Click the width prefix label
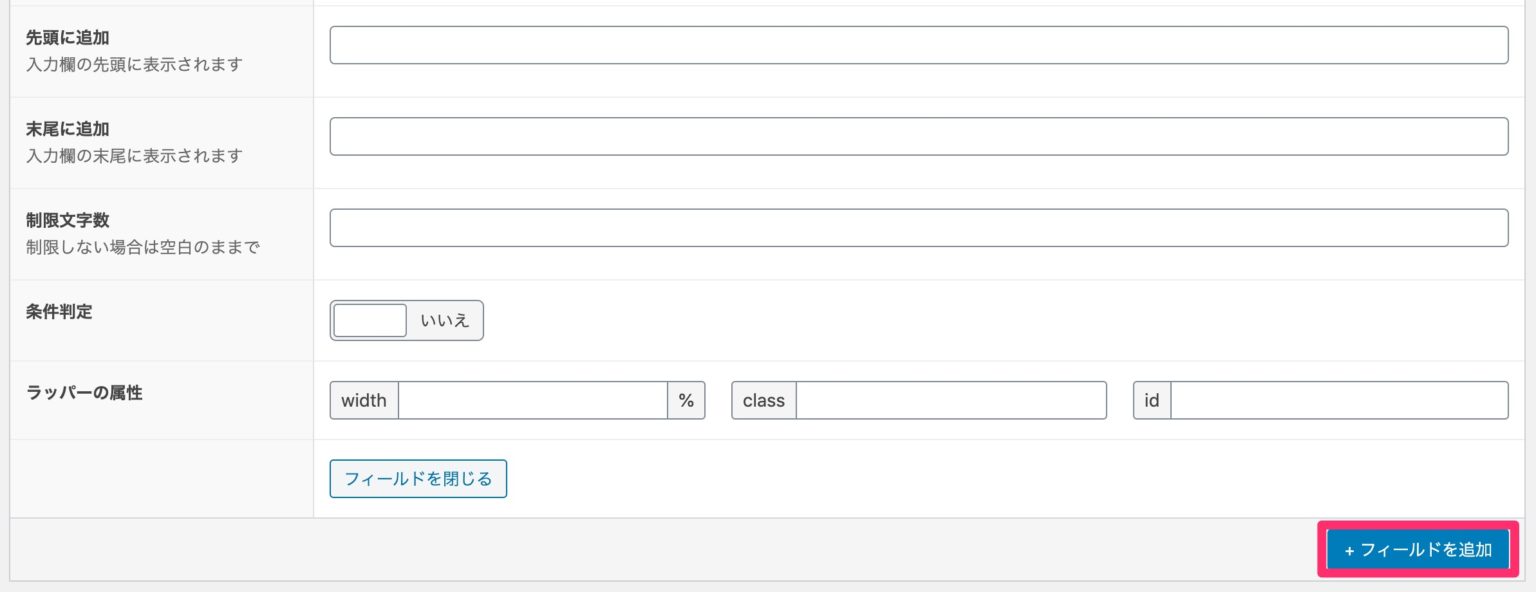This screenshot has height=592, width=1536. click(364, 400)
